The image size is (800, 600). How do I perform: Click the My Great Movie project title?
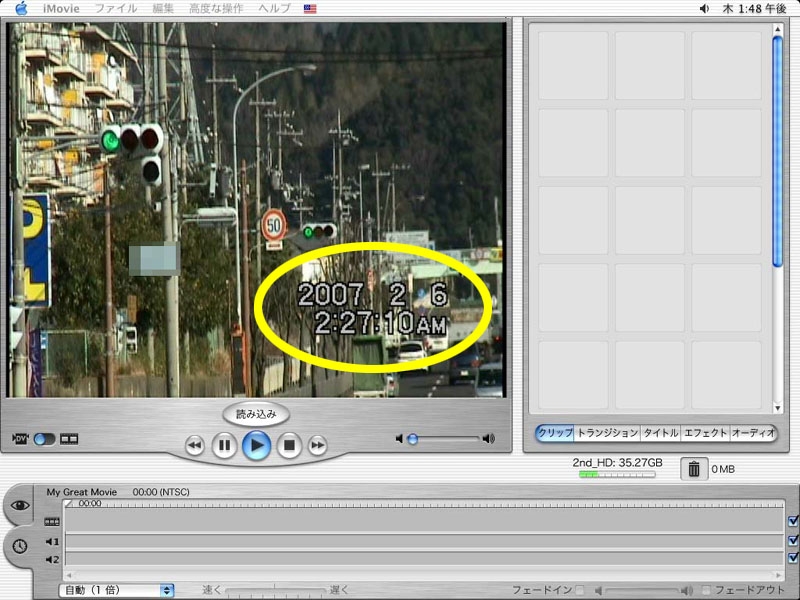pyautogui.click(x=82, y=492)
